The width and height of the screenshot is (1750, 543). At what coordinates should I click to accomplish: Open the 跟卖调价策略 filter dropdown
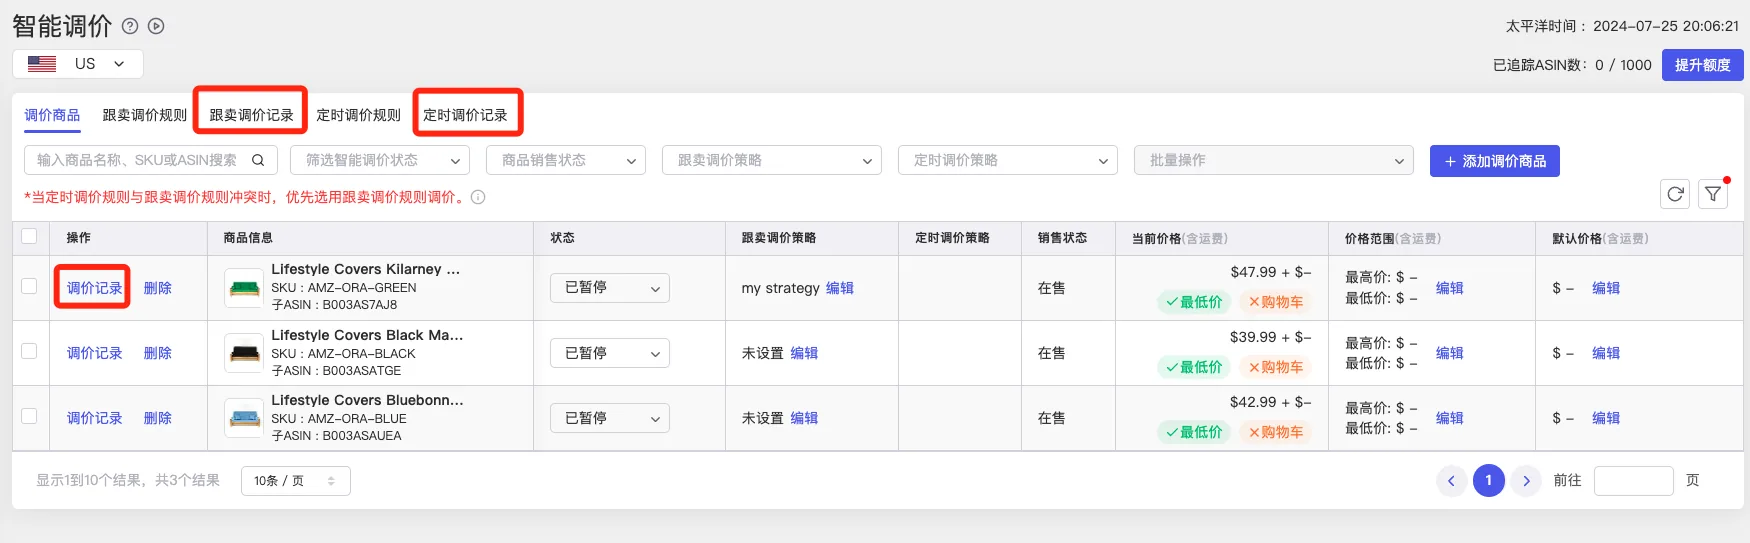(772, 160)
